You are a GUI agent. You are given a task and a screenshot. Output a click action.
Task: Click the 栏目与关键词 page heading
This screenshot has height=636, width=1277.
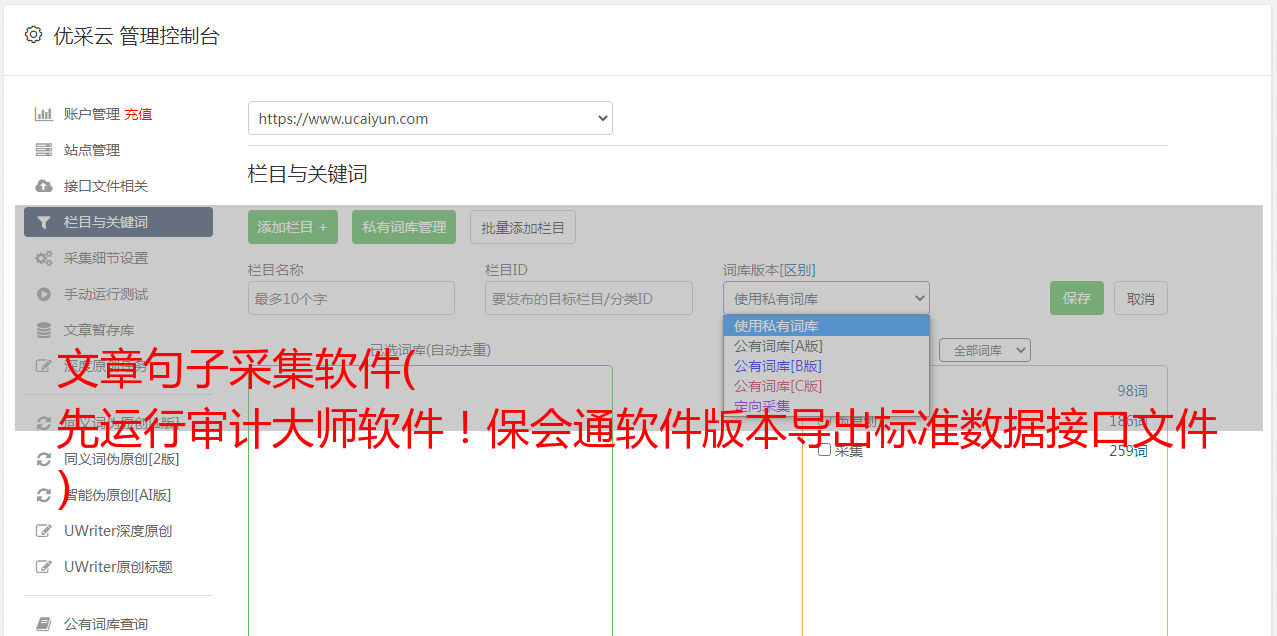coord(308,174)
